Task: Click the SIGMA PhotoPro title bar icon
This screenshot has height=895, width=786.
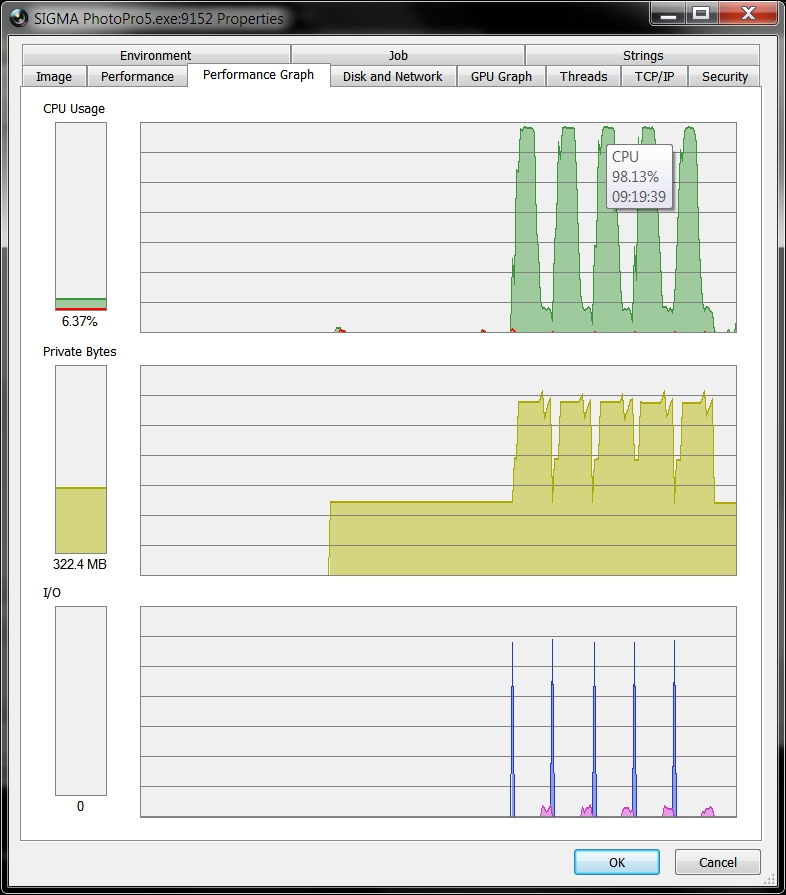Action: pos(19,18)
